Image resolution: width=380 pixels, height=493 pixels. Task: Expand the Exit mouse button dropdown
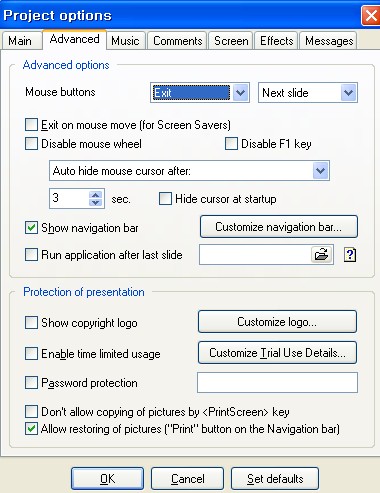(x=240, y=93)
